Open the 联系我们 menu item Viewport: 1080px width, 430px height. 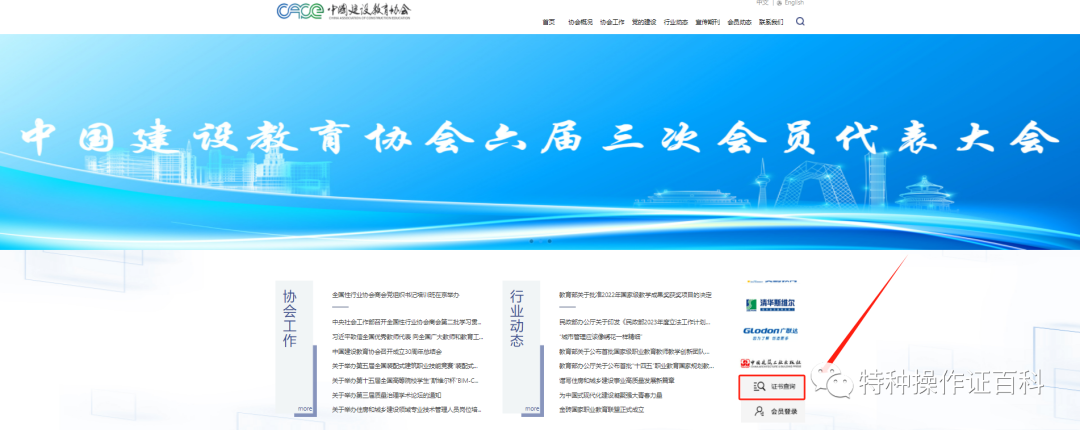click(771, 22)
